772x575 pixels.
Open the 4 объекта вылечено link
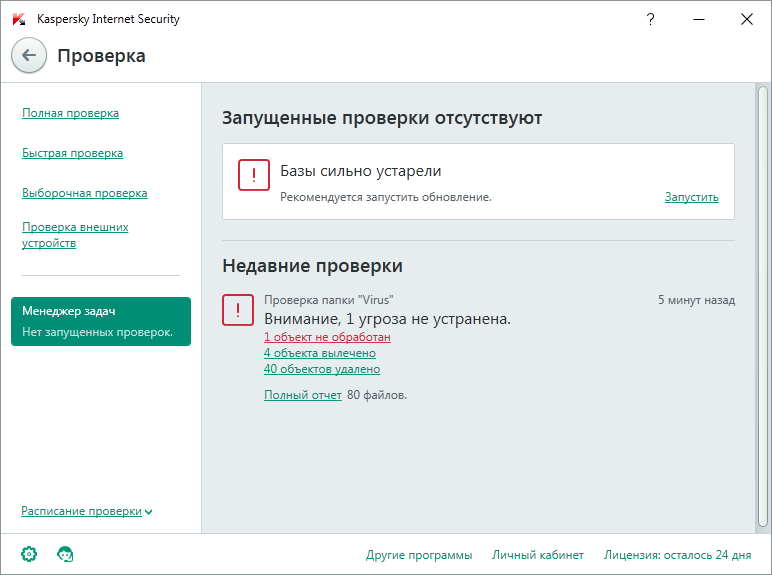(320, 353)
